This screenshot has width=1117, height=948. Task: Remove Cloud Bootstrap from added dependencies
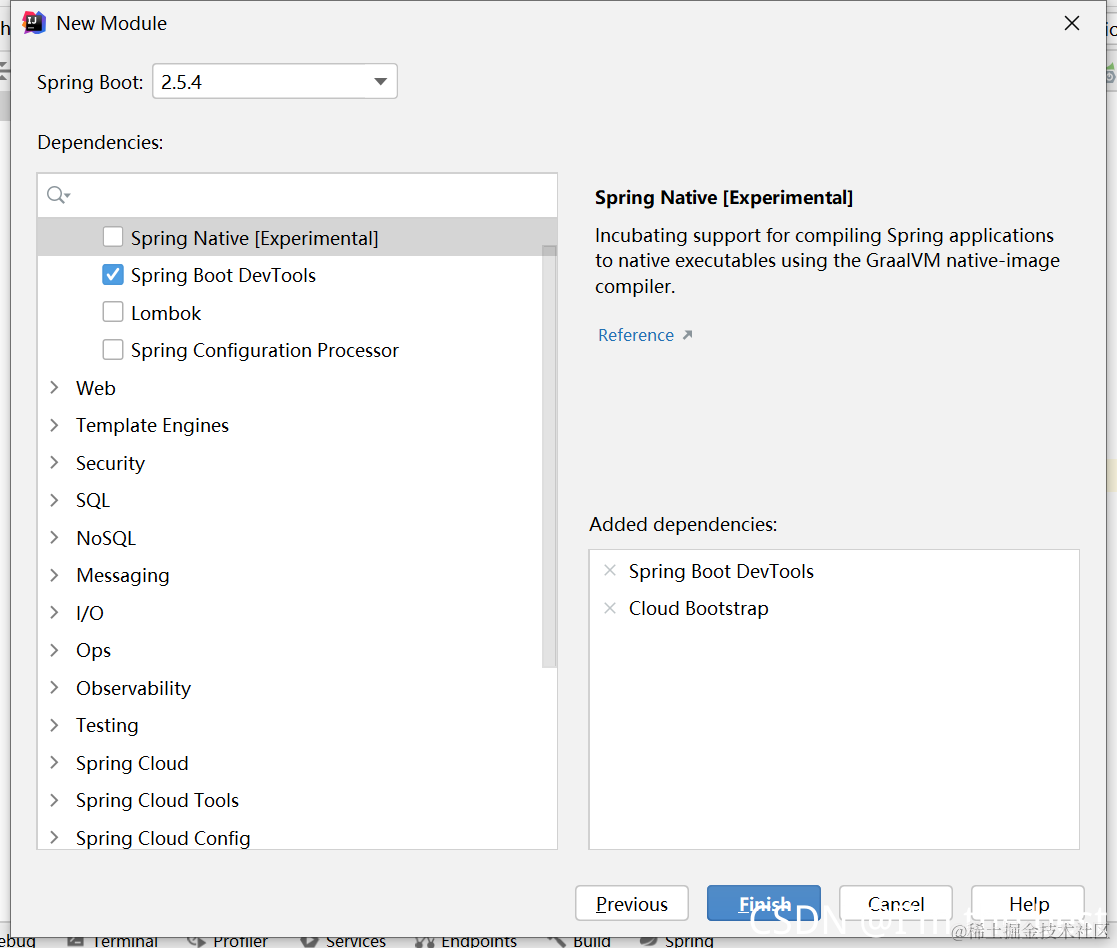tap(610, 608)
